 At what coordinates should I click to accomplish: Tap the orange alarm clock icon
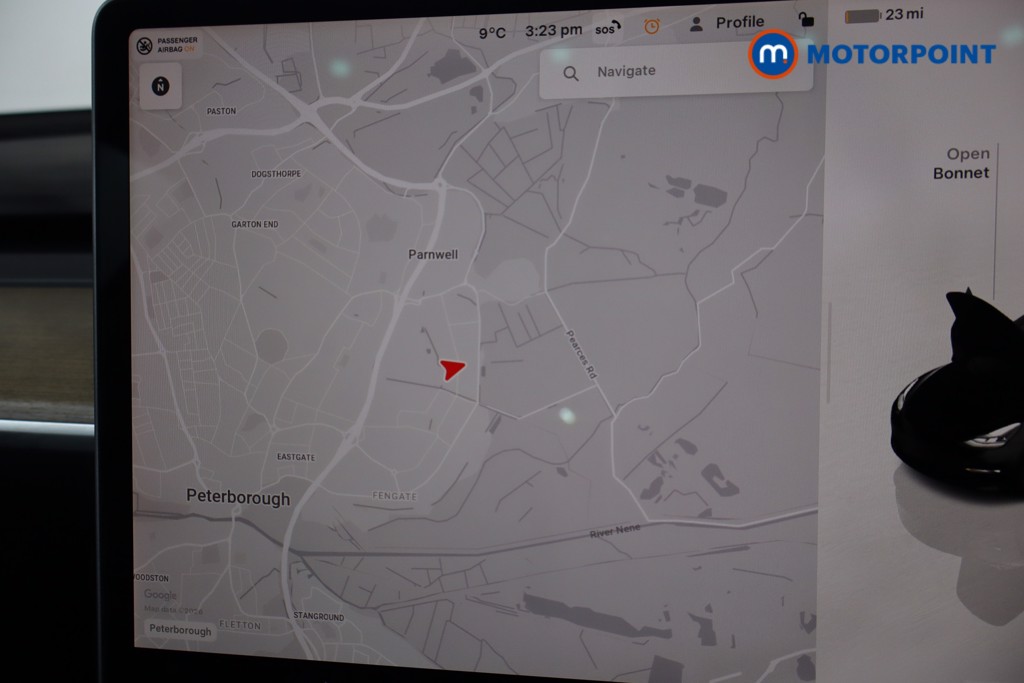(652, 26)
